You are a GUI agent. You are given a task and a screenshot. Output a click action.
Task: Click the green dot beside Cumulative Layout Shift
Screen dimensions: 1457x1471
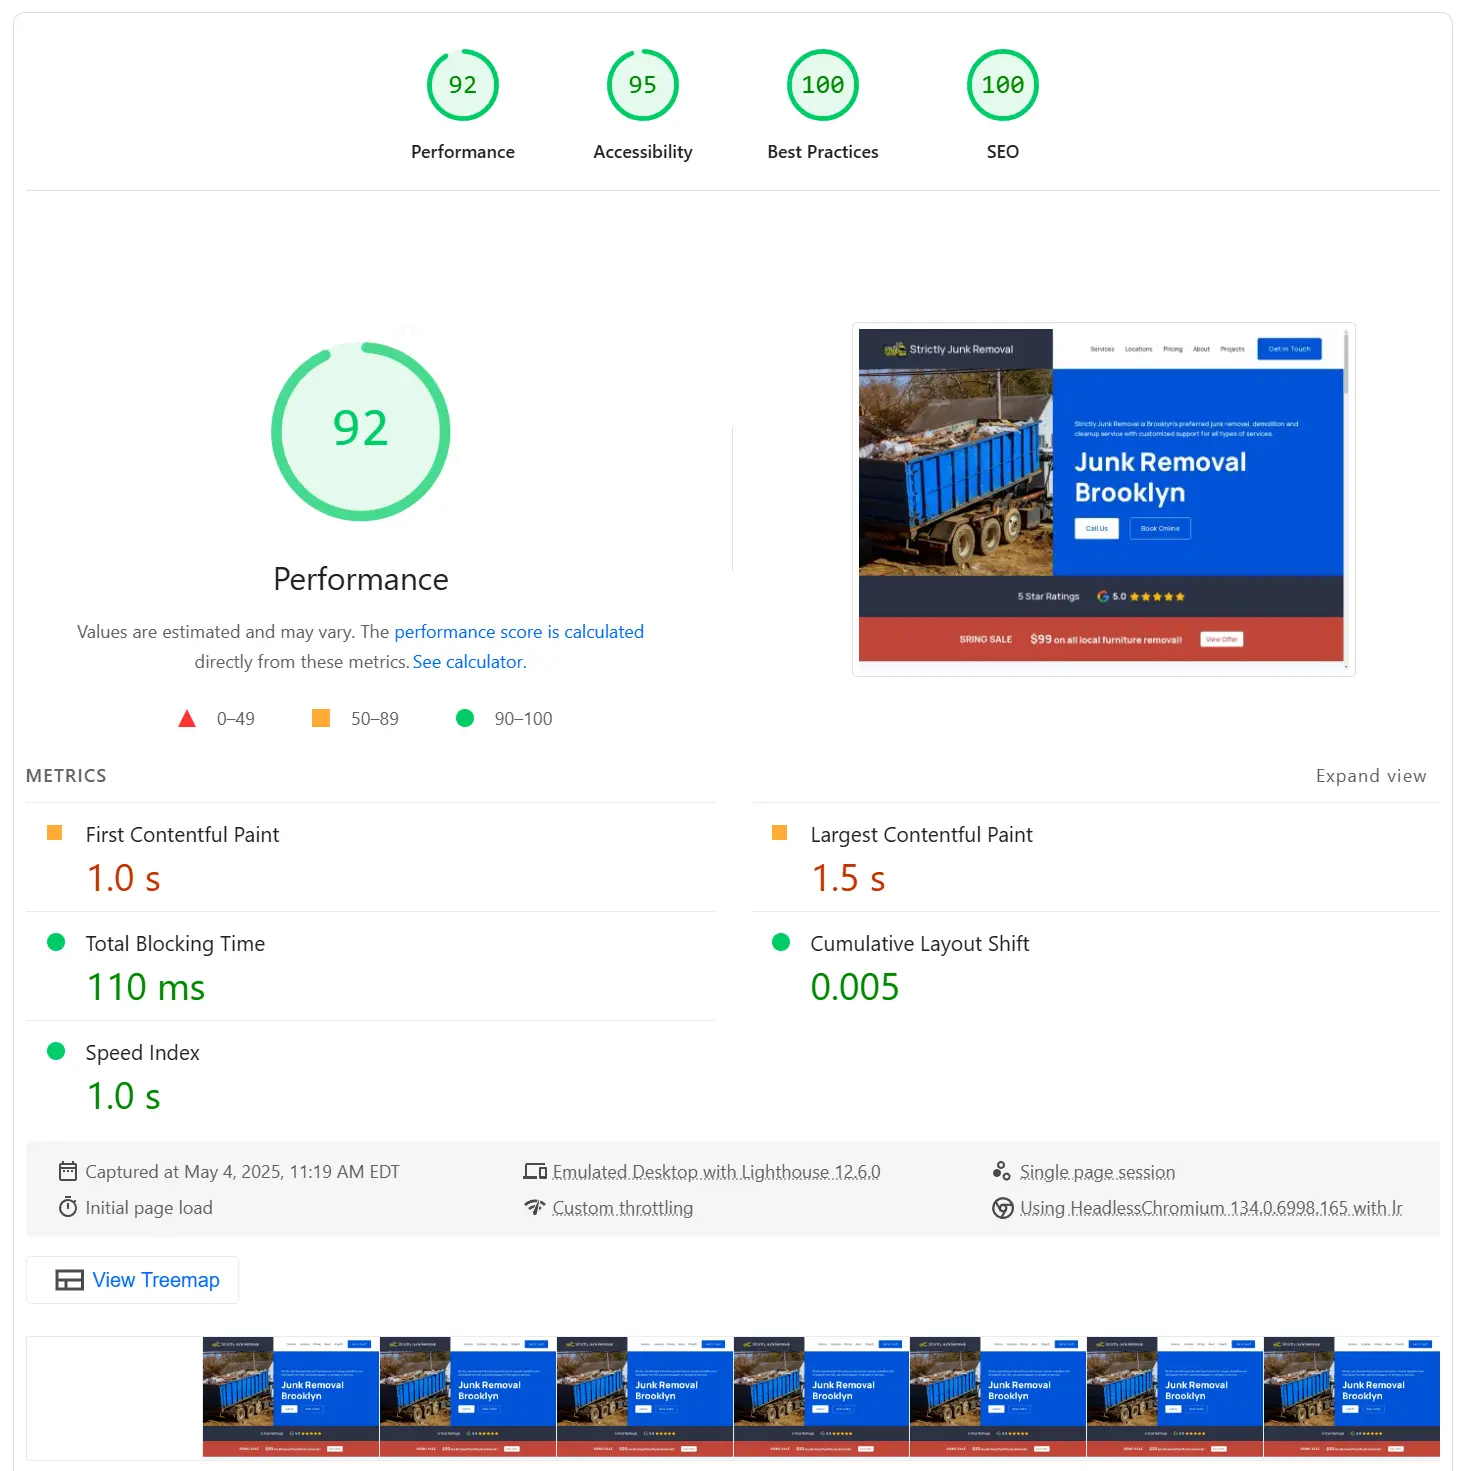pyautogui.click(x=781, y=942)
